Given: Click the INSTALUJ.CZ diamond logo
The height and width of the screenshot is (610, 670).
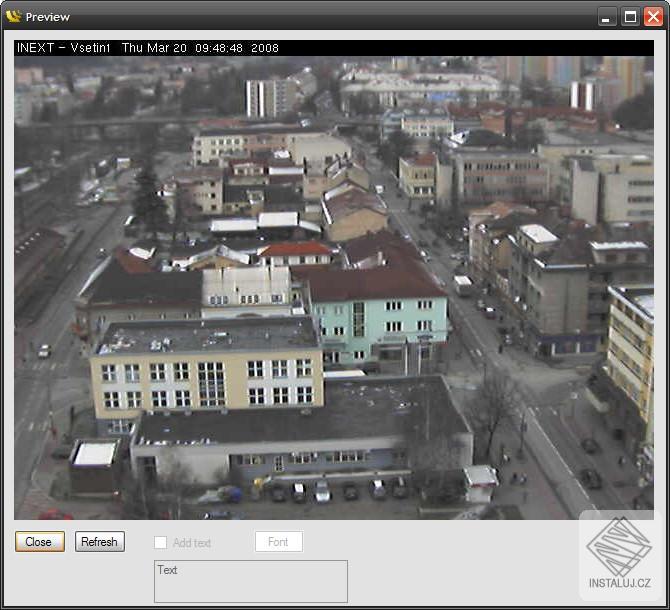Looking at the screenshot, I should (618, 546).
